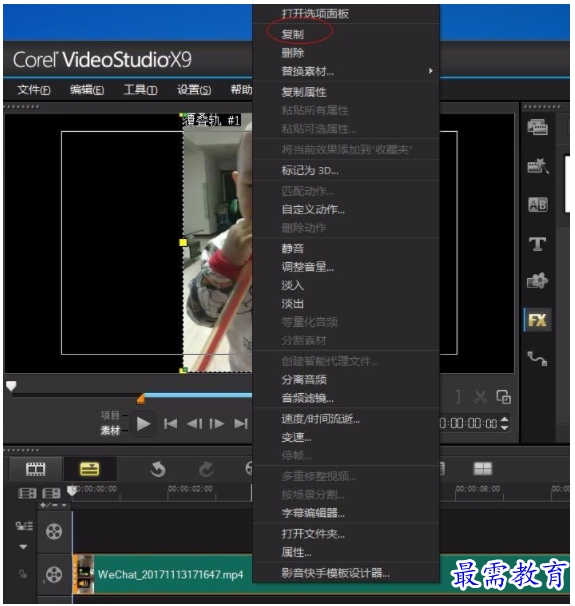Toggle Project playback mode
The width and height of the screenshot is (575, 606).
pyautogui.click(x=110, y=415)
